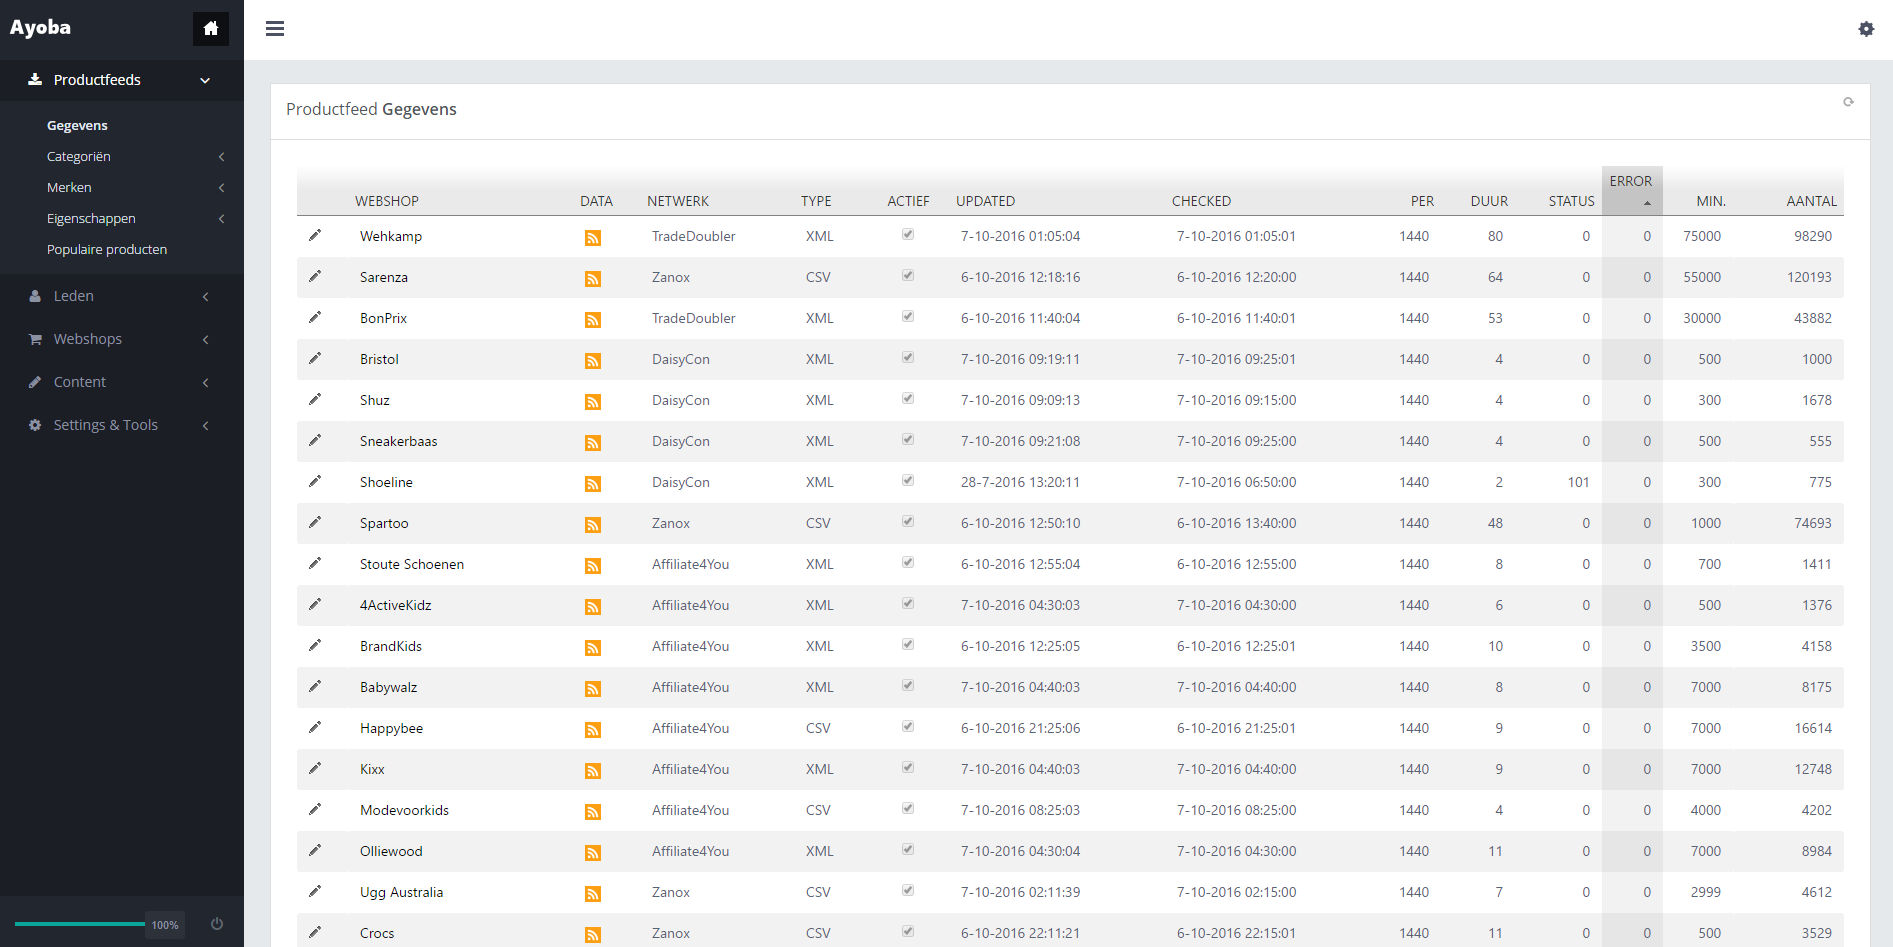Open the Kixx RSS feed icon
Viewport: 1893px width, 947px height.
[593, 771]
